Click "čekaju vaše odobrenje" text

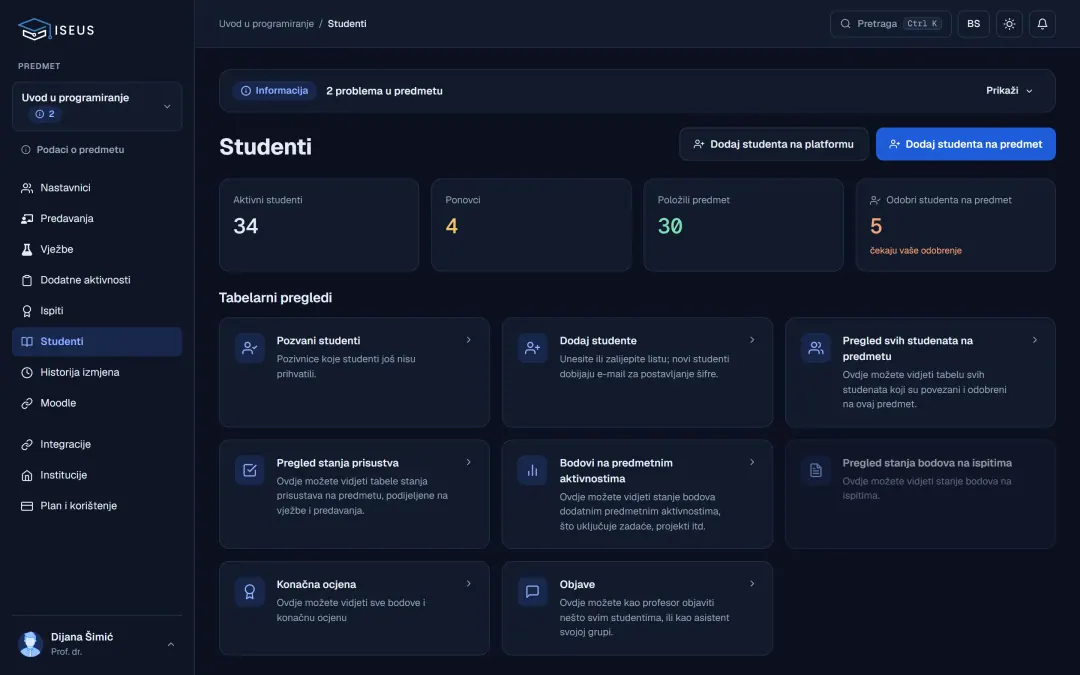(x=915, y=251)
